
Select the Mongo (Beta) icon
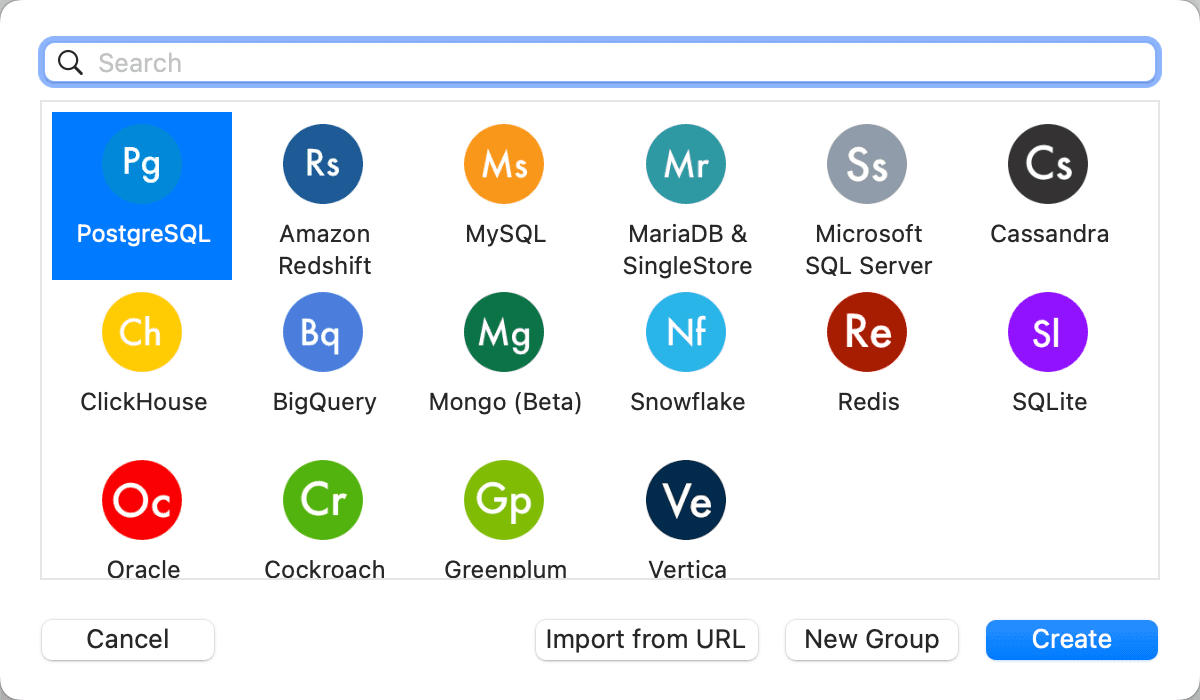tap(504, 332)
